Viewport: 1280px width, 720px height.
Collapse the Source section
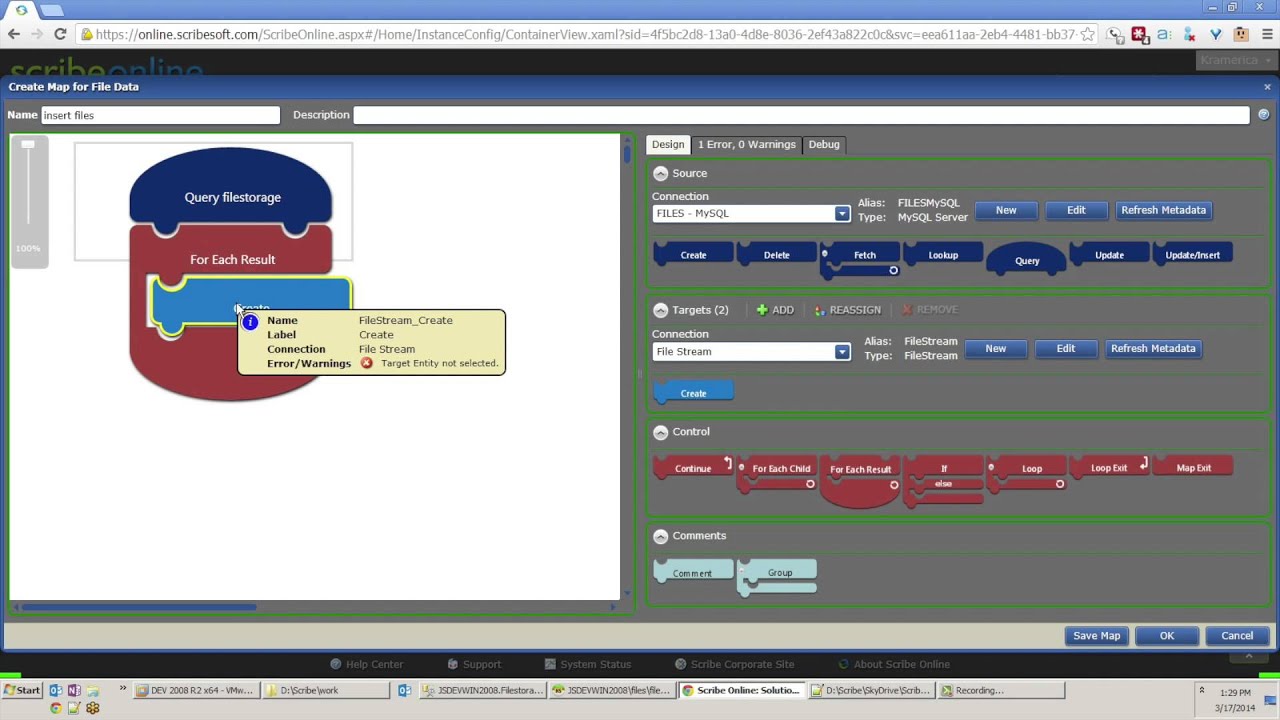(660, 173)
